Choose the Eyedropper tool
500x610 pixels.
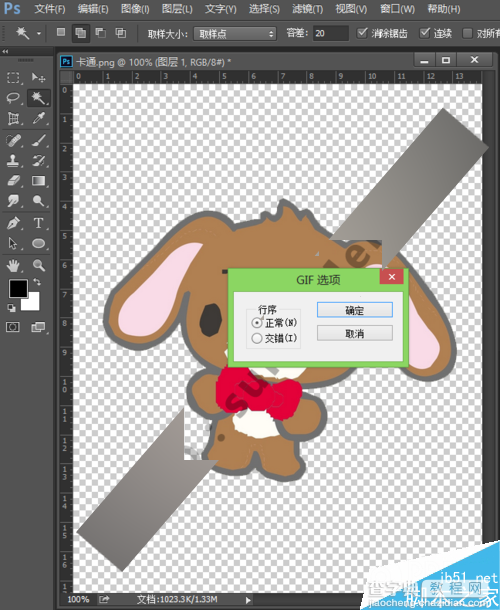tap(38, 117)
